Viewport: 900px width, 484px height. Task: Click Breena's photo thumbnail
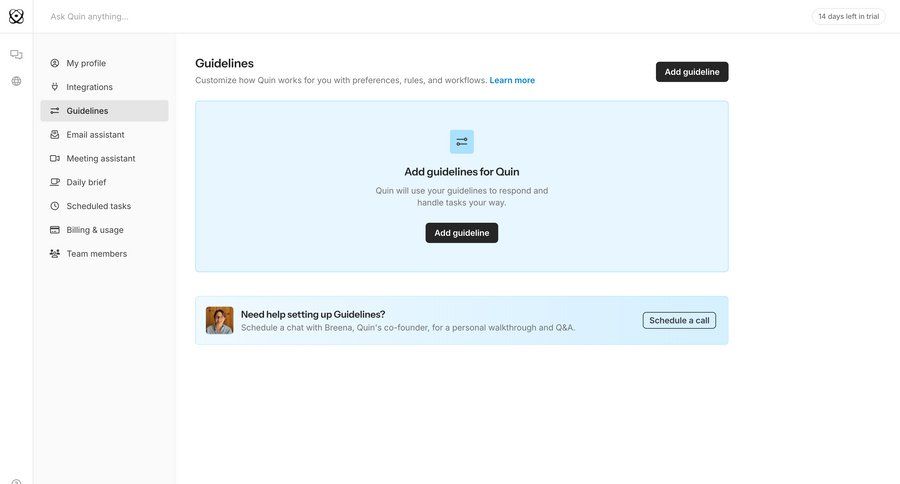tap(220, 320)
